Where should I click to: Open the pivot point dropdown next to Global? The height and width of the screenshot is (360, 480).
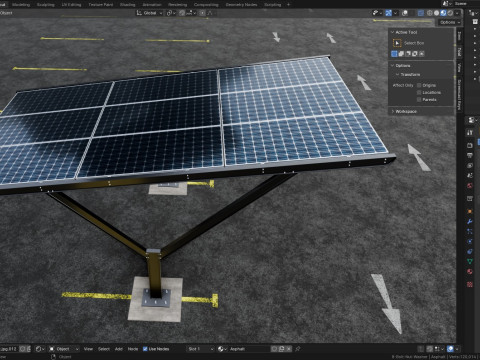click(x=171, y=13)
